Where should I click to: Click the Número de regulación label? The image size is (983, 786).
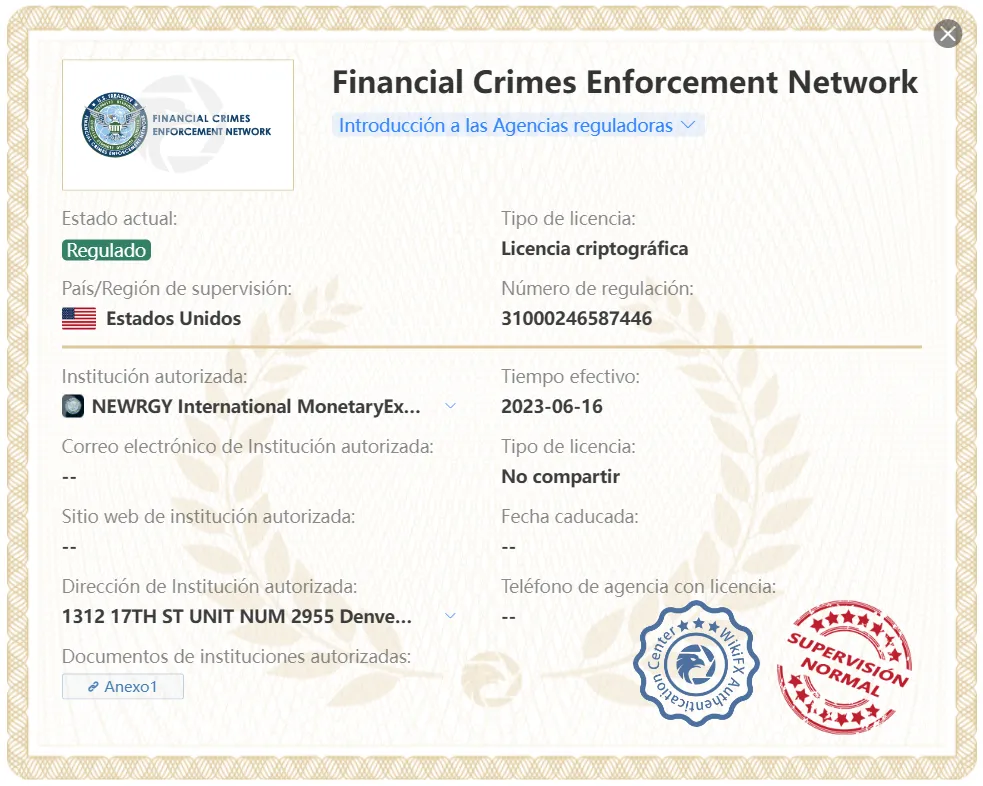(597, 288)
